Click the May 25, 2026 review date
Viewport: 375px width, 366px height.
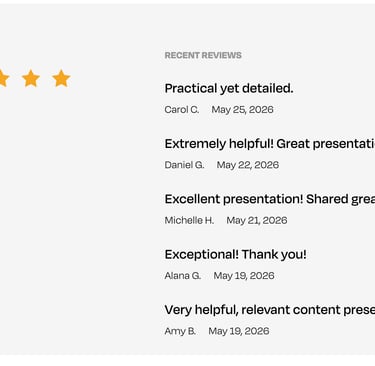tap(243, 109)
